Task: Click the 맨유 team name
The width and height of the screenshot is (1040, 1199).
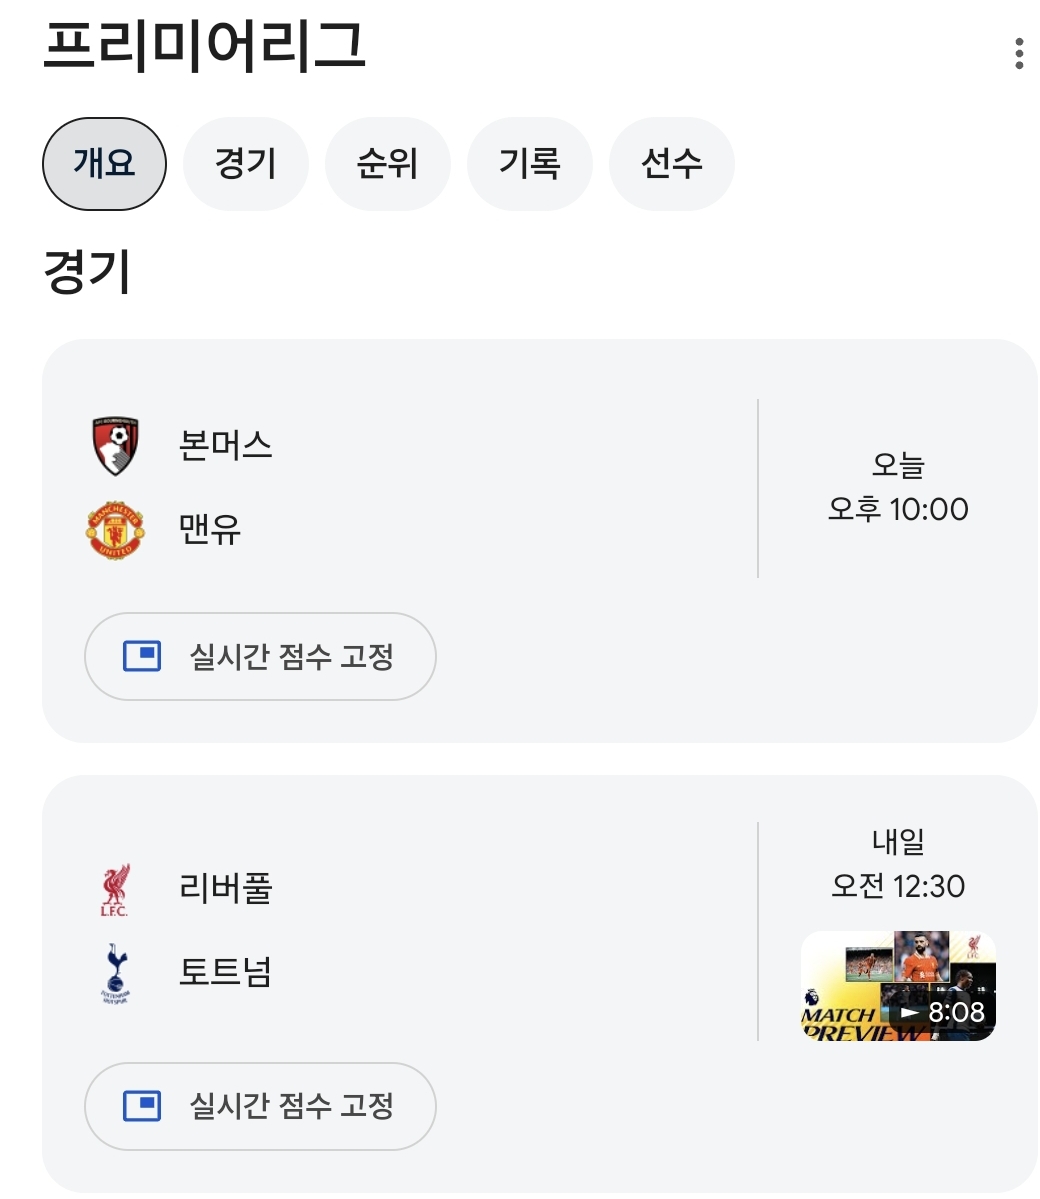Action: [x=210, y=529]
